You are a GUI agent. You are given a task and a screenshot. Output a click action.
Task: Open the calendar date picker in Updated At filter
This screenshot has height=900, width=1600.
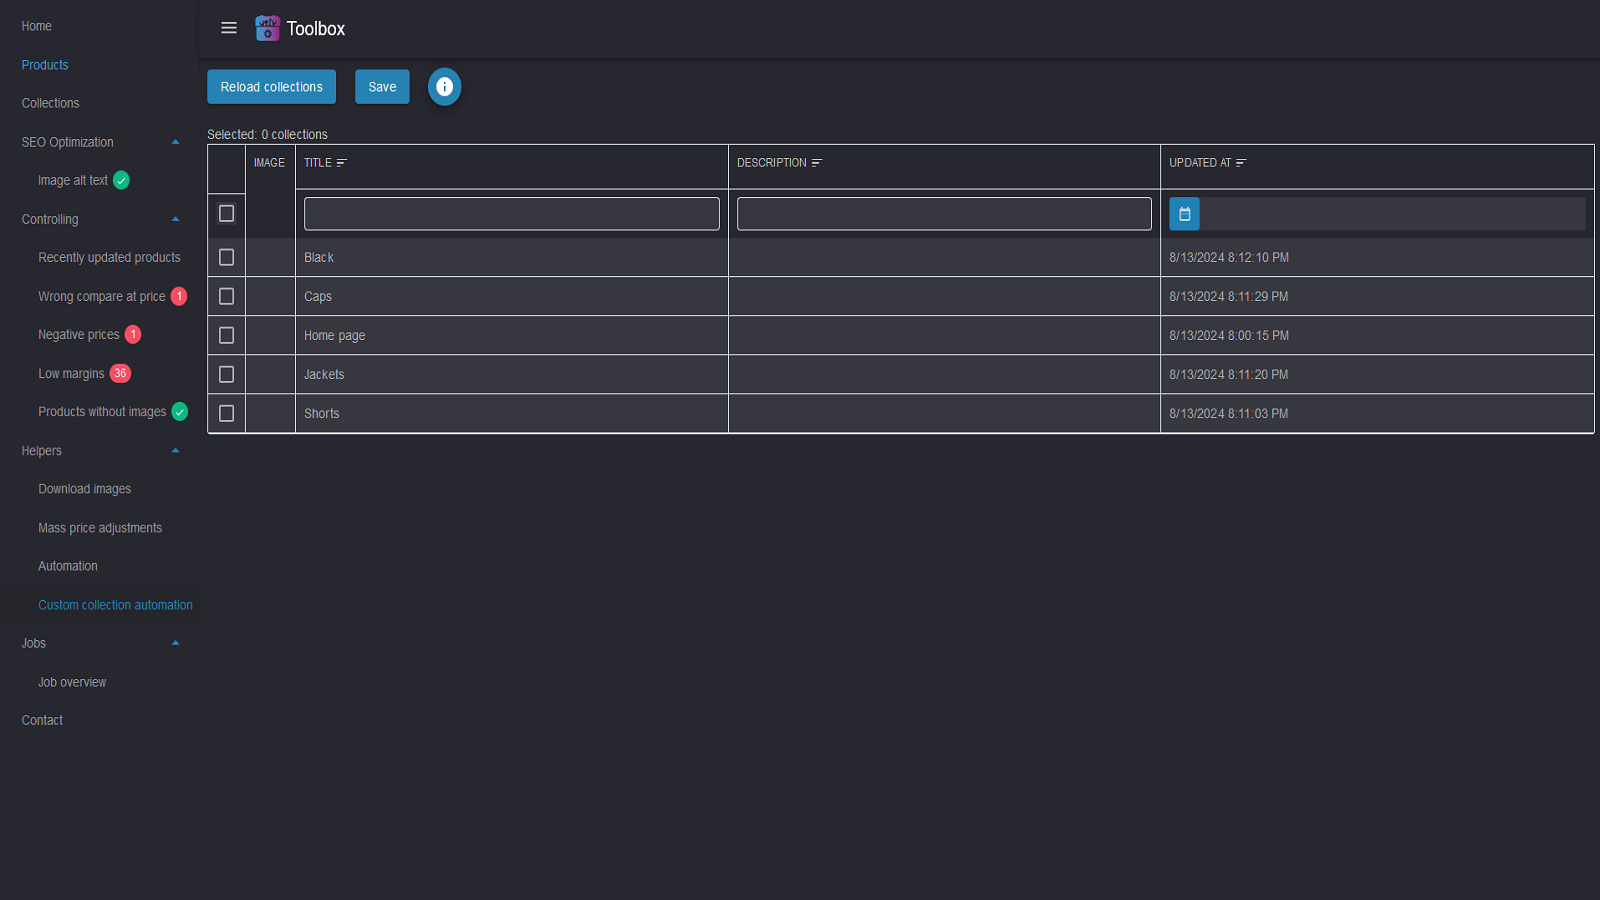tap(1184, 213)
